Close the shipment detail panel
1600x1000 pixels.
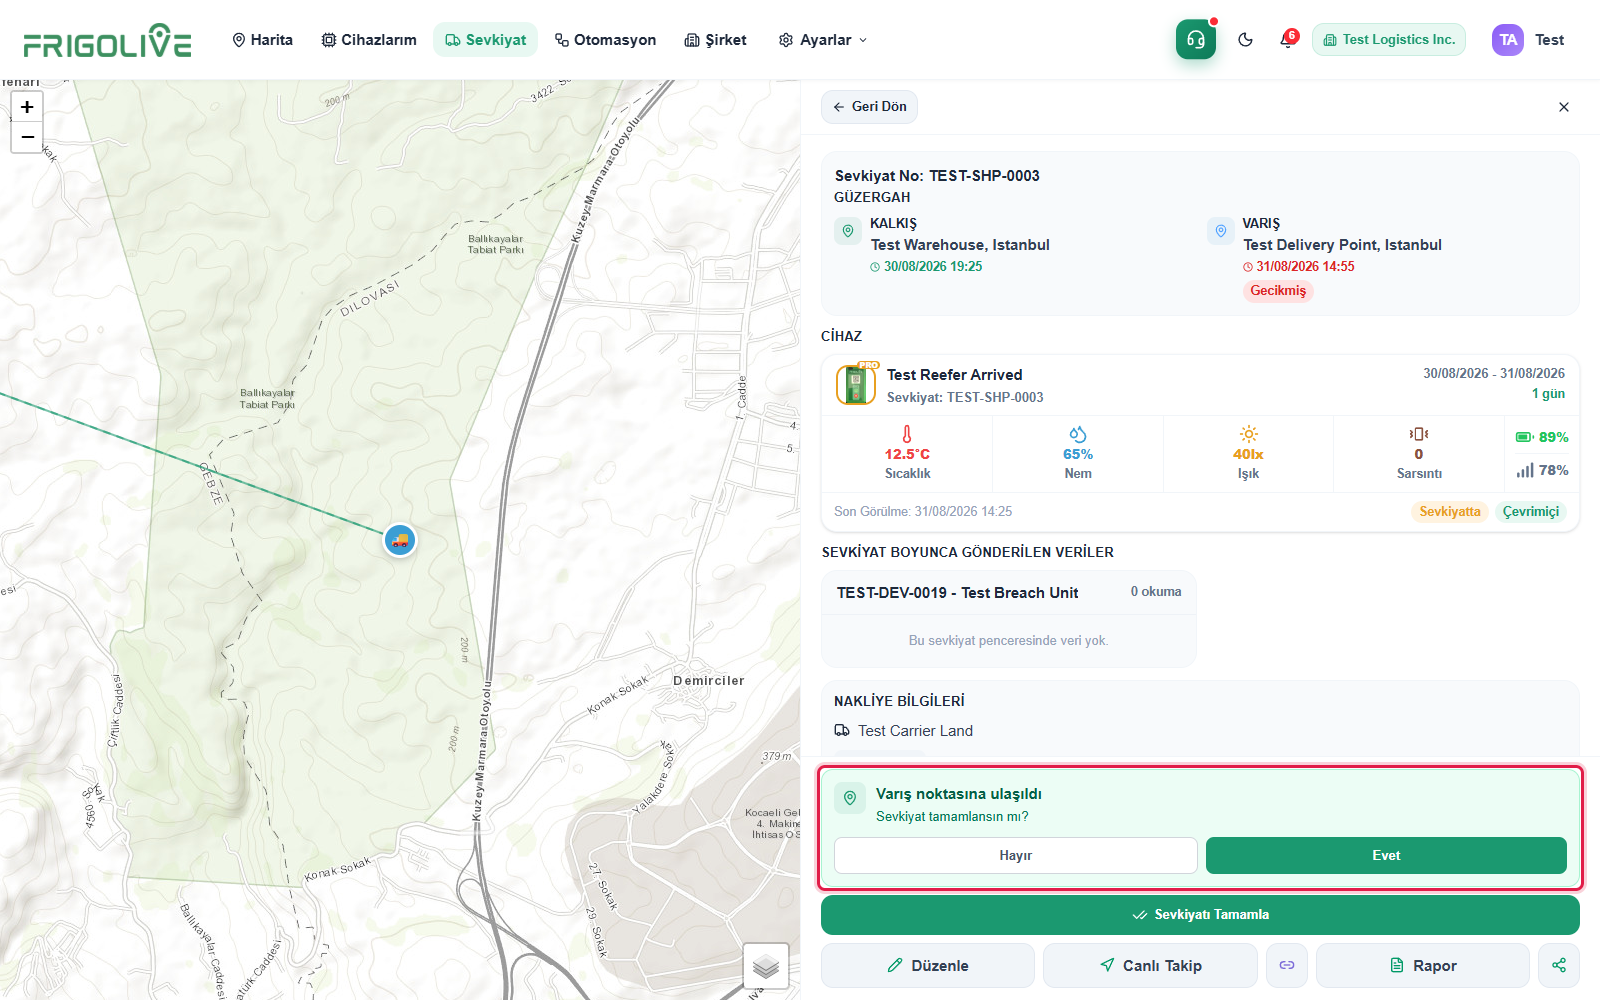coord(1564,107)
